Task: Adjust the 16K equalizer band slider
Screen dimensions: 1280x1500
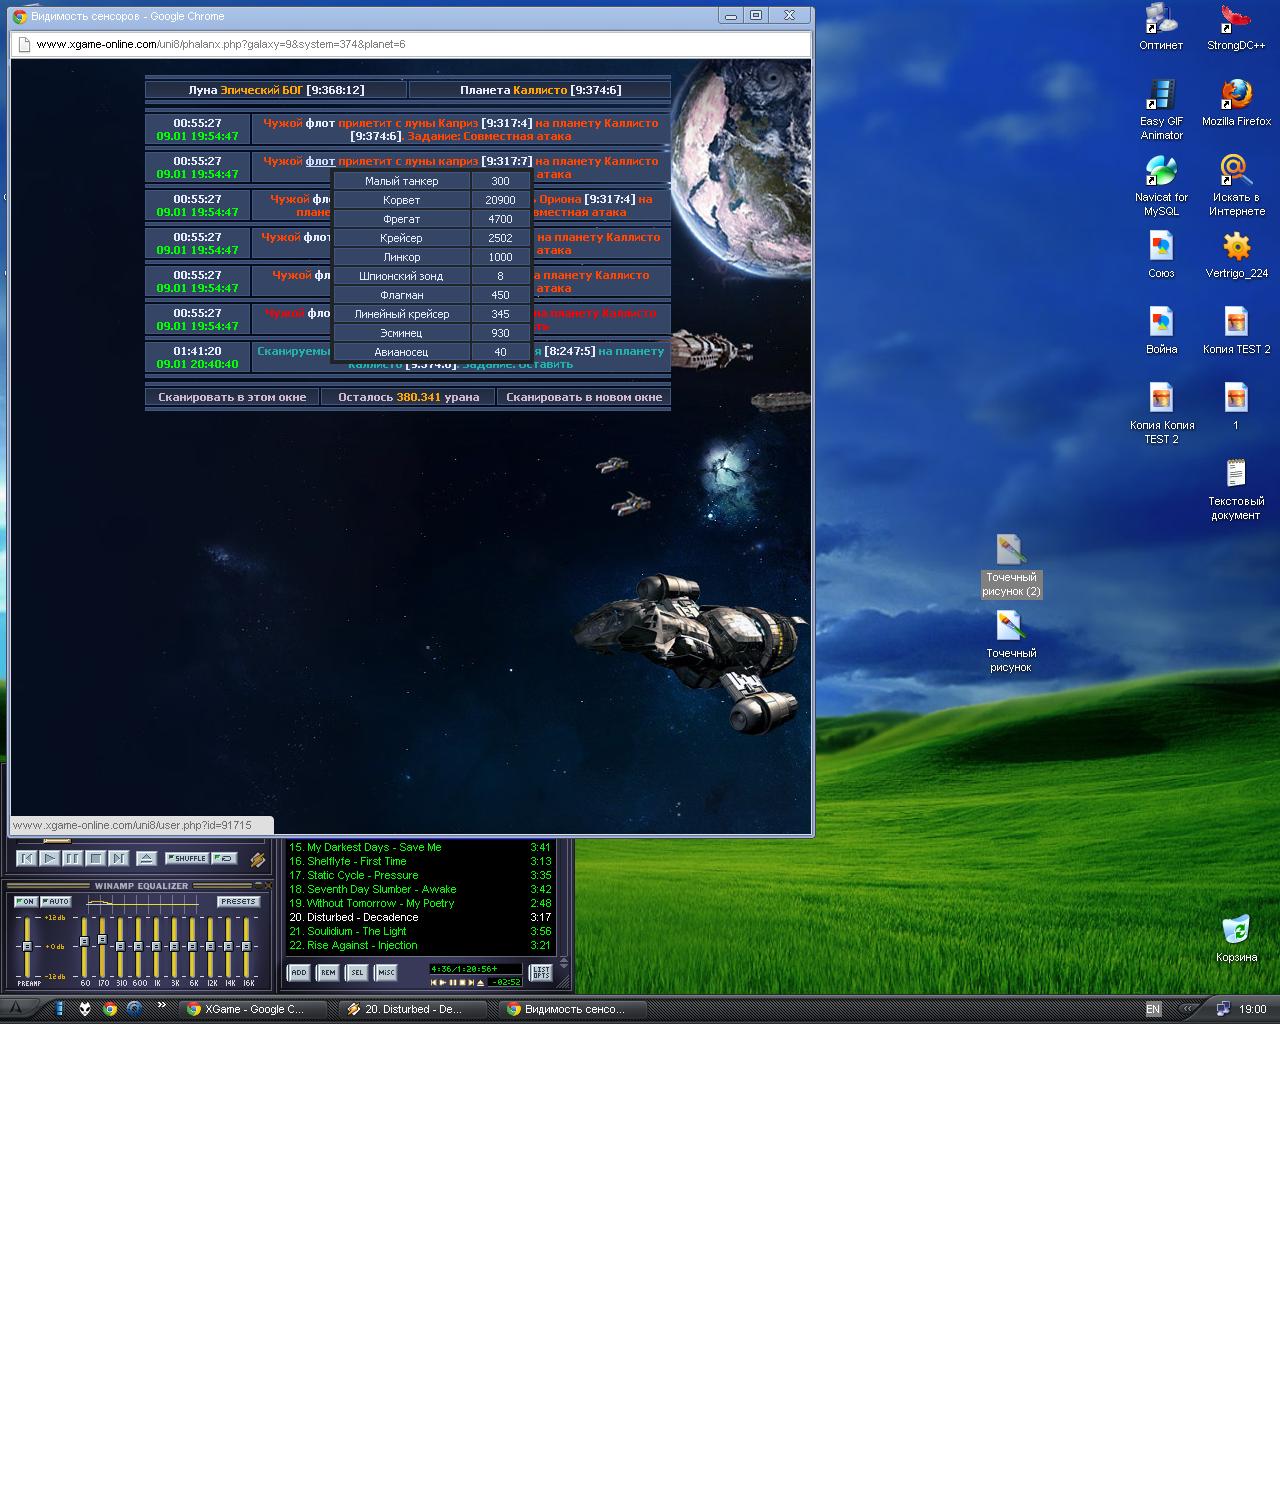Action: [247, 946]
